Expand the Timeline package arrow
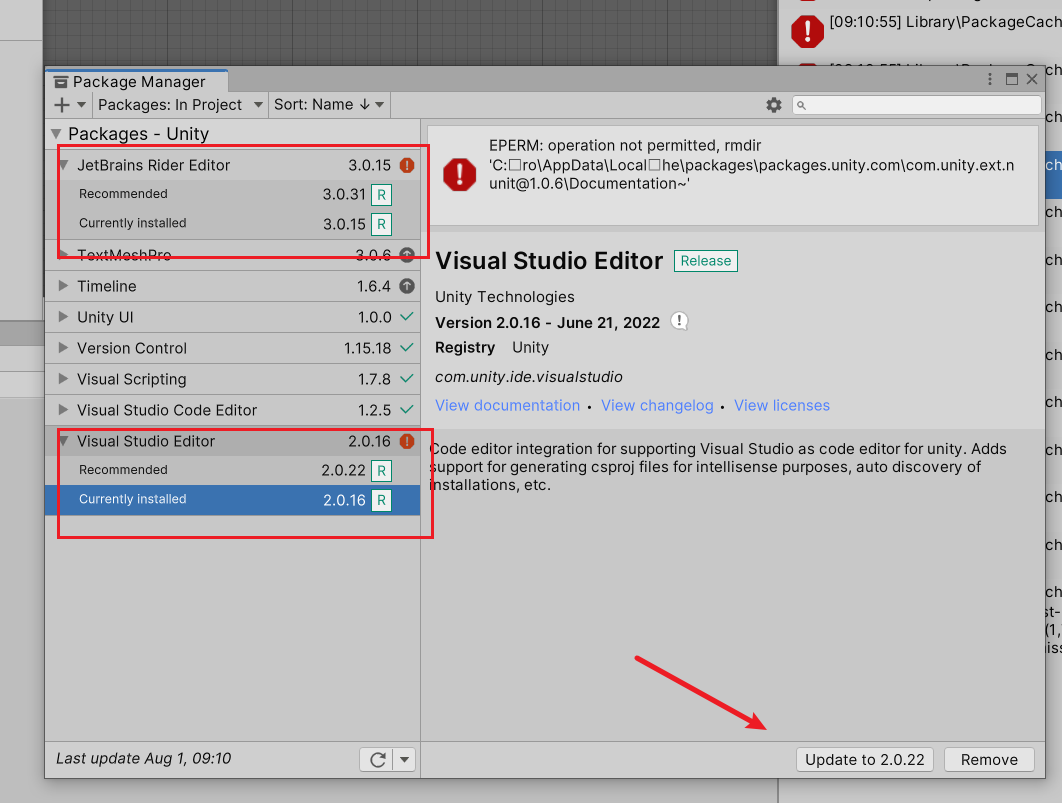 [x=63, y=286]
